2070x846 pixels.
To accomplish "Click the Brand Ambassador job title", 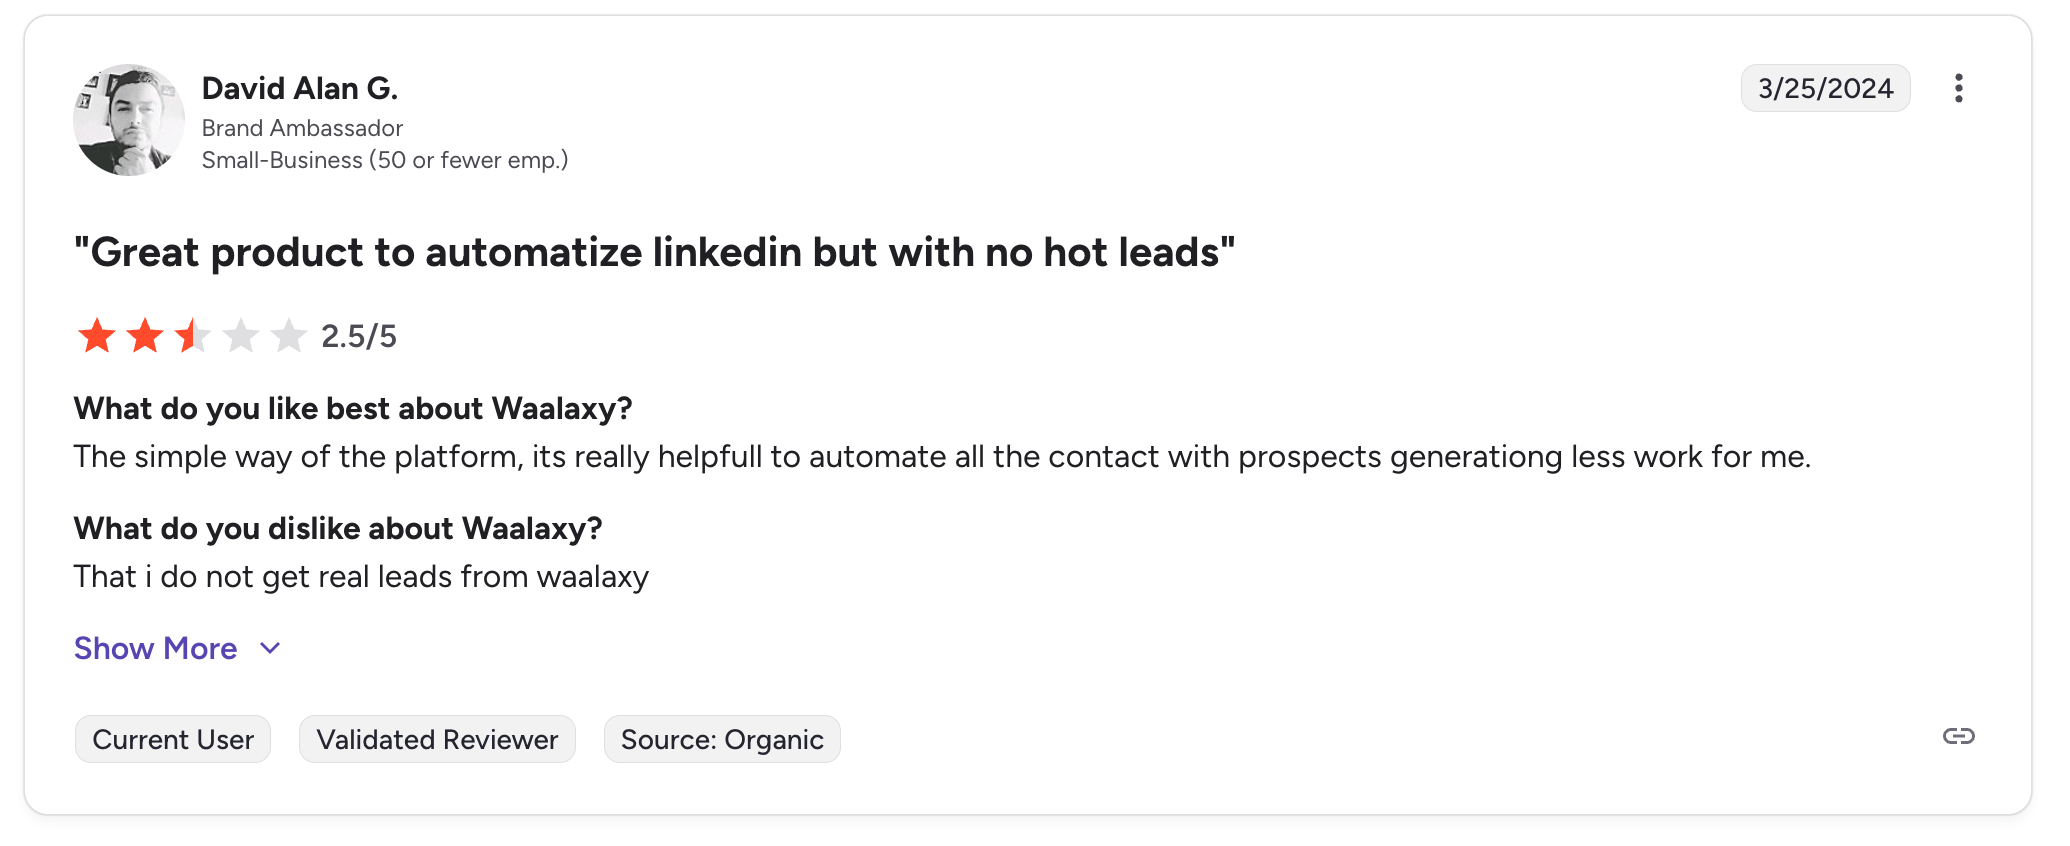I will 302,128.
